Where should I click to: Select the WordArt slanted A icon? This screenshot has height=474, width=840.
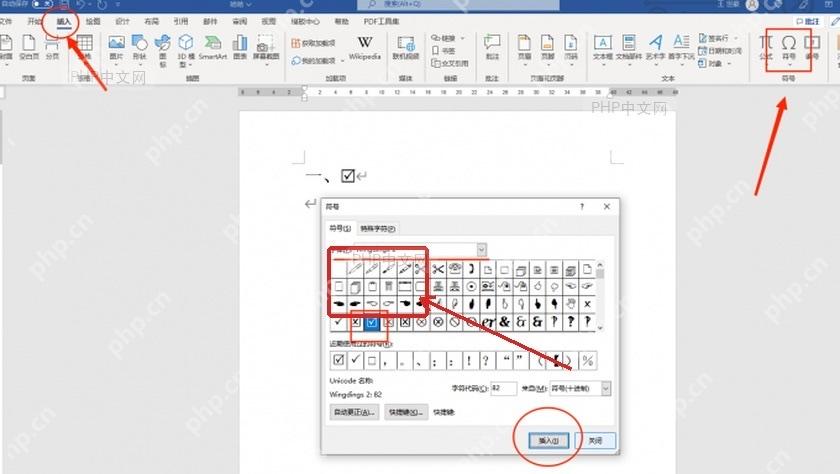click(656, 47)
